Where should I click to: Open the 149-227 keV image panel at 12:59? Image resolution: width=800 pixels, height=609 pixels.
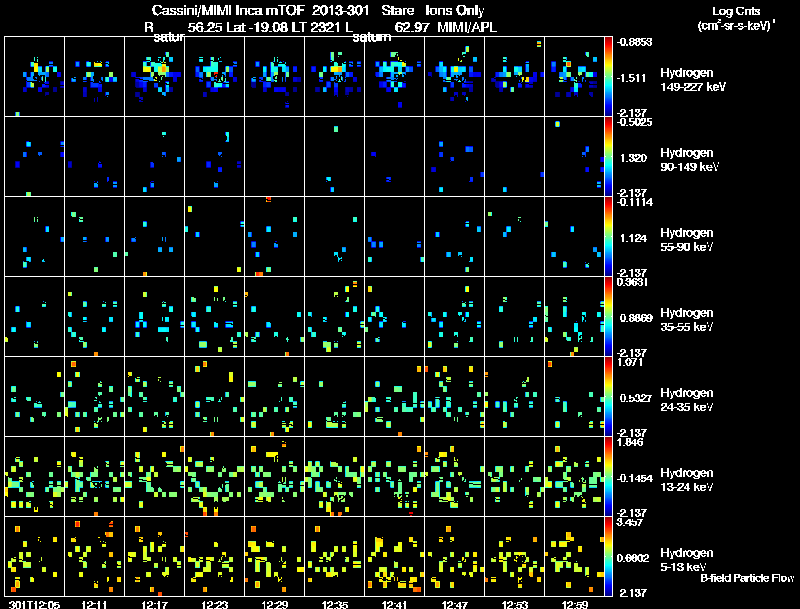574,77
